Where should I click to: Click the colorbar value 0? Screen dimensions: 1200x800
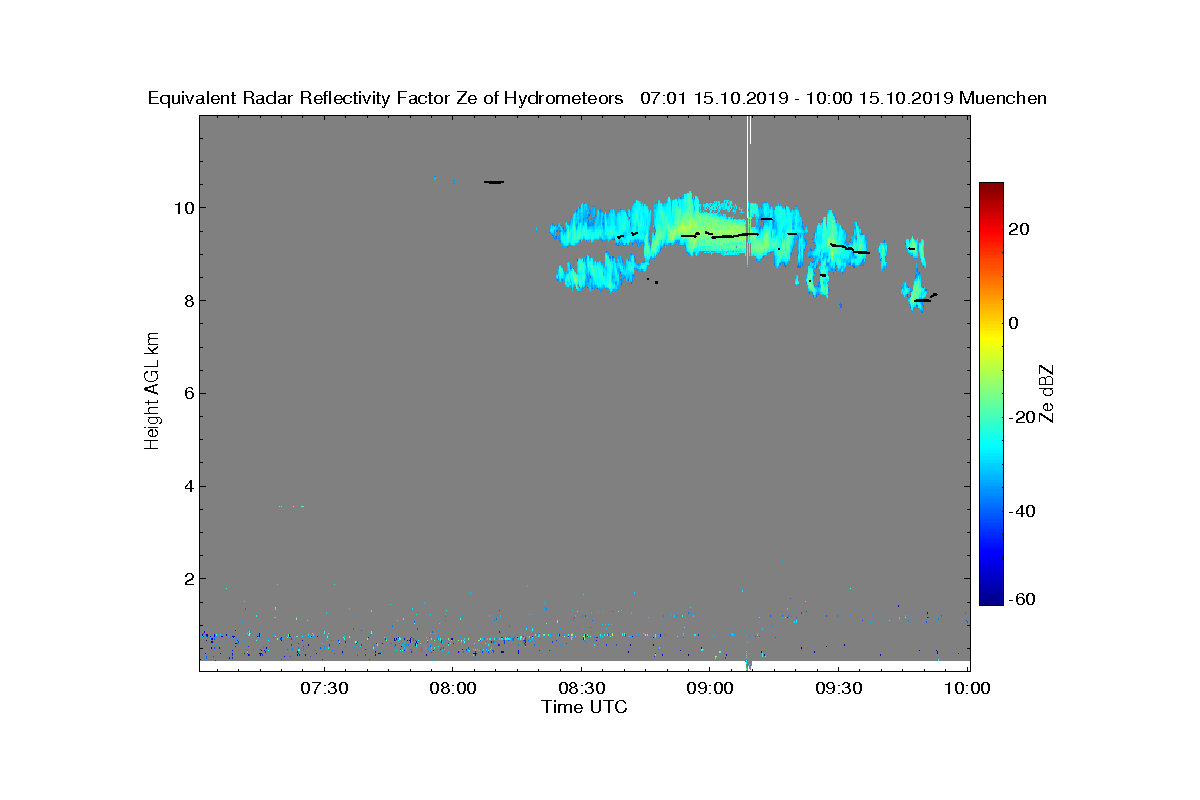point(1014,323)
